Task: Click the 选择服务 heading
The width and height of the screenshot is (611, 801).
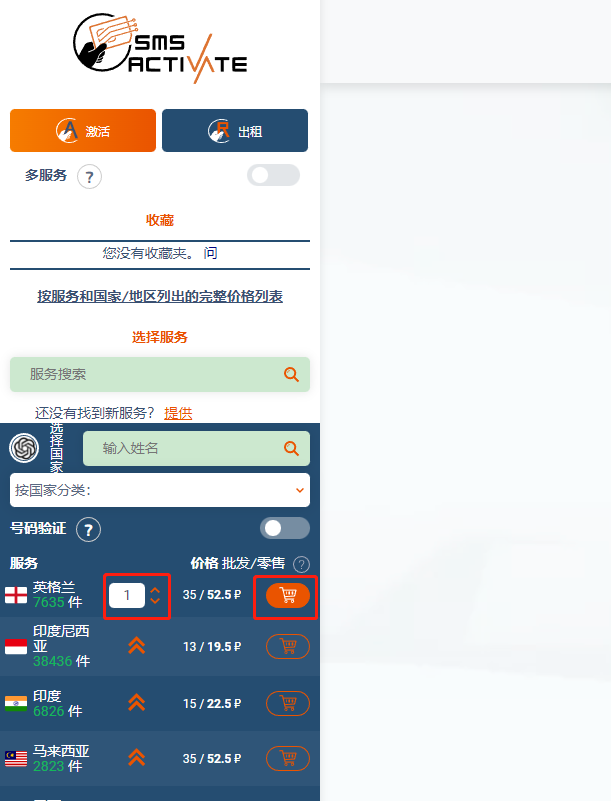Action: pyautogui.click(x=160, y=337)
